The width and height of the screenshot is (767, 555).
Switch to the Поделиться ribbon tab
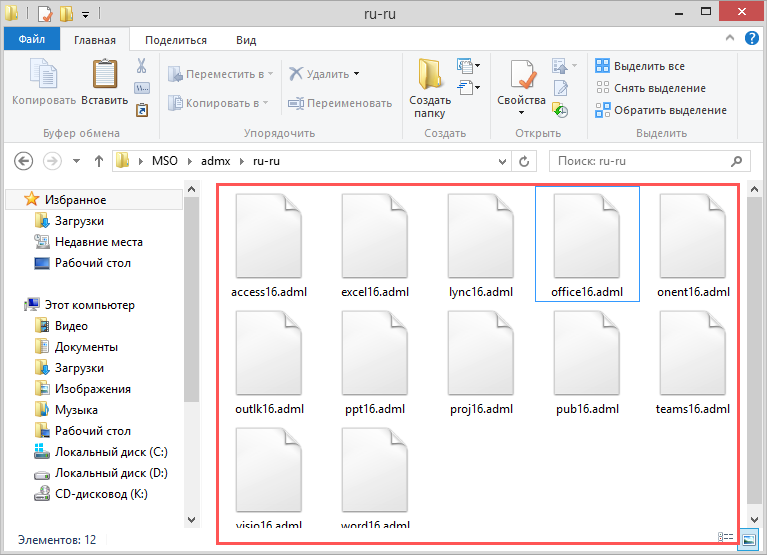pyautogui.click(x=176, y=40)
